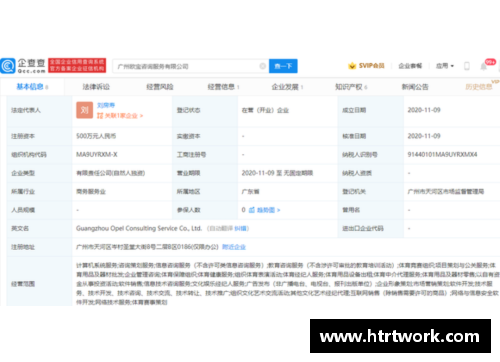Viewport: 500px width, 362px height.
Task: Open the 企业套餐 link
Action: 410,66
